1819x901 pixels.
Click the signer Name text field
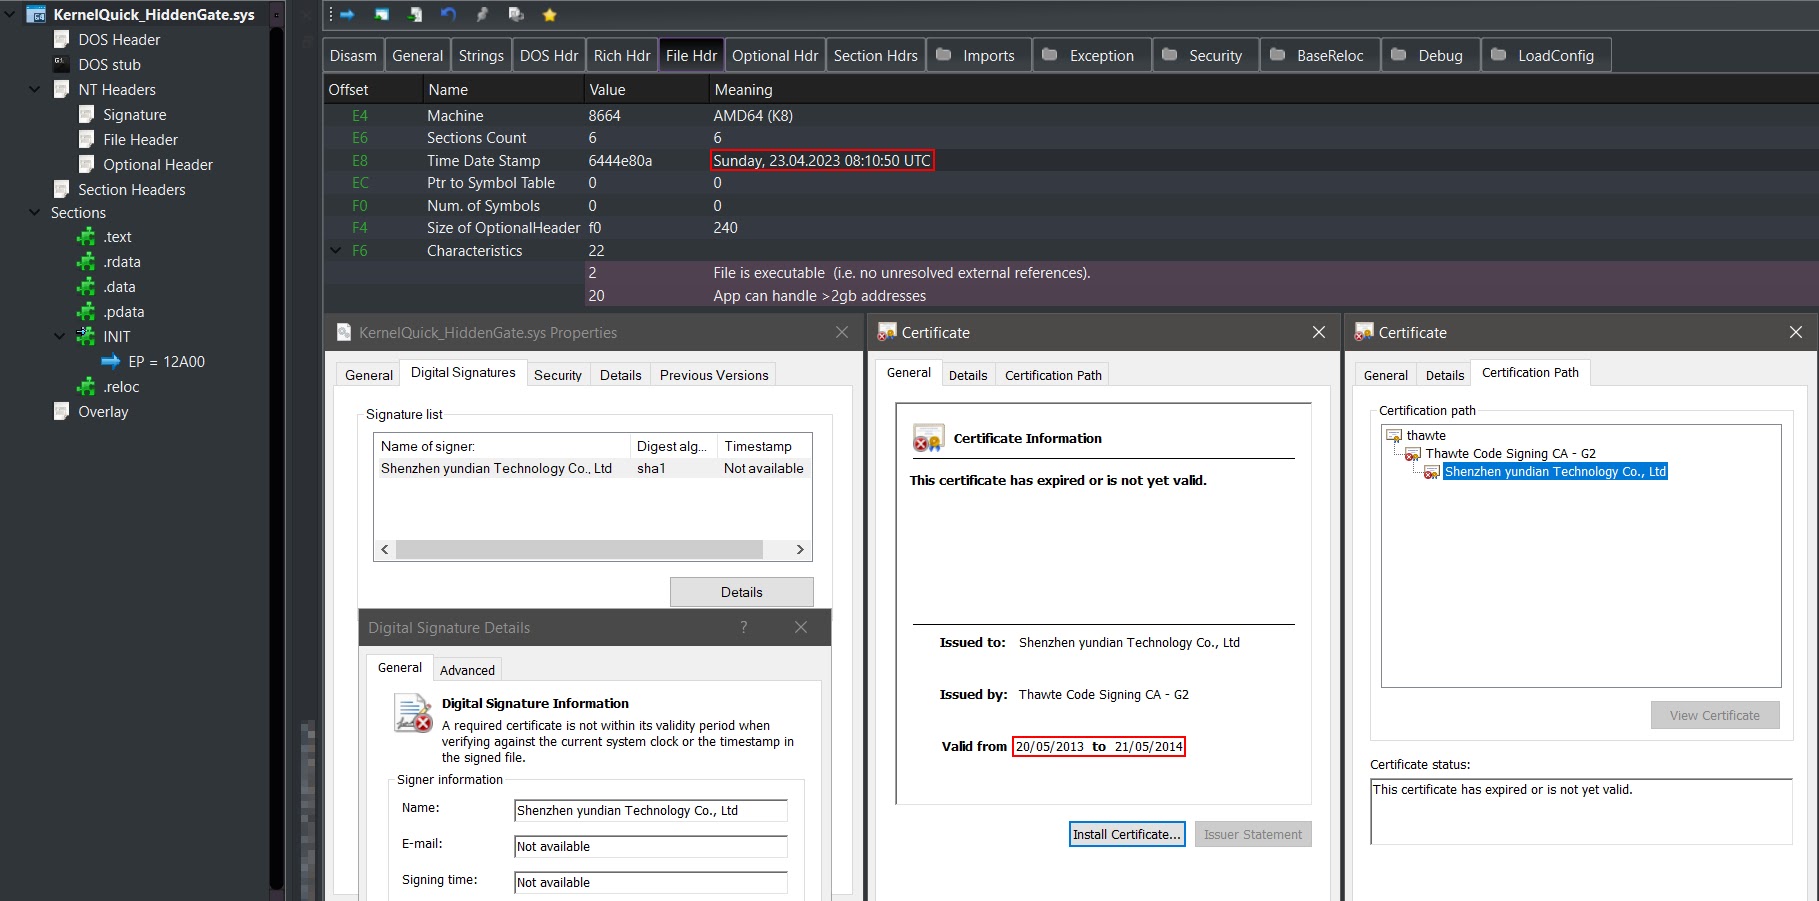[650, 811]
